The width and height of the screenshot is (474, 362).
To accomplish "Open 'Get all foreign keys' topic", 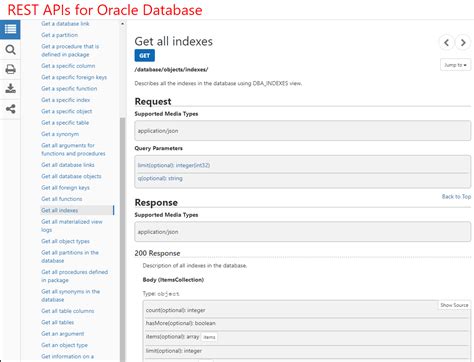I will click(x=65, y=188).
